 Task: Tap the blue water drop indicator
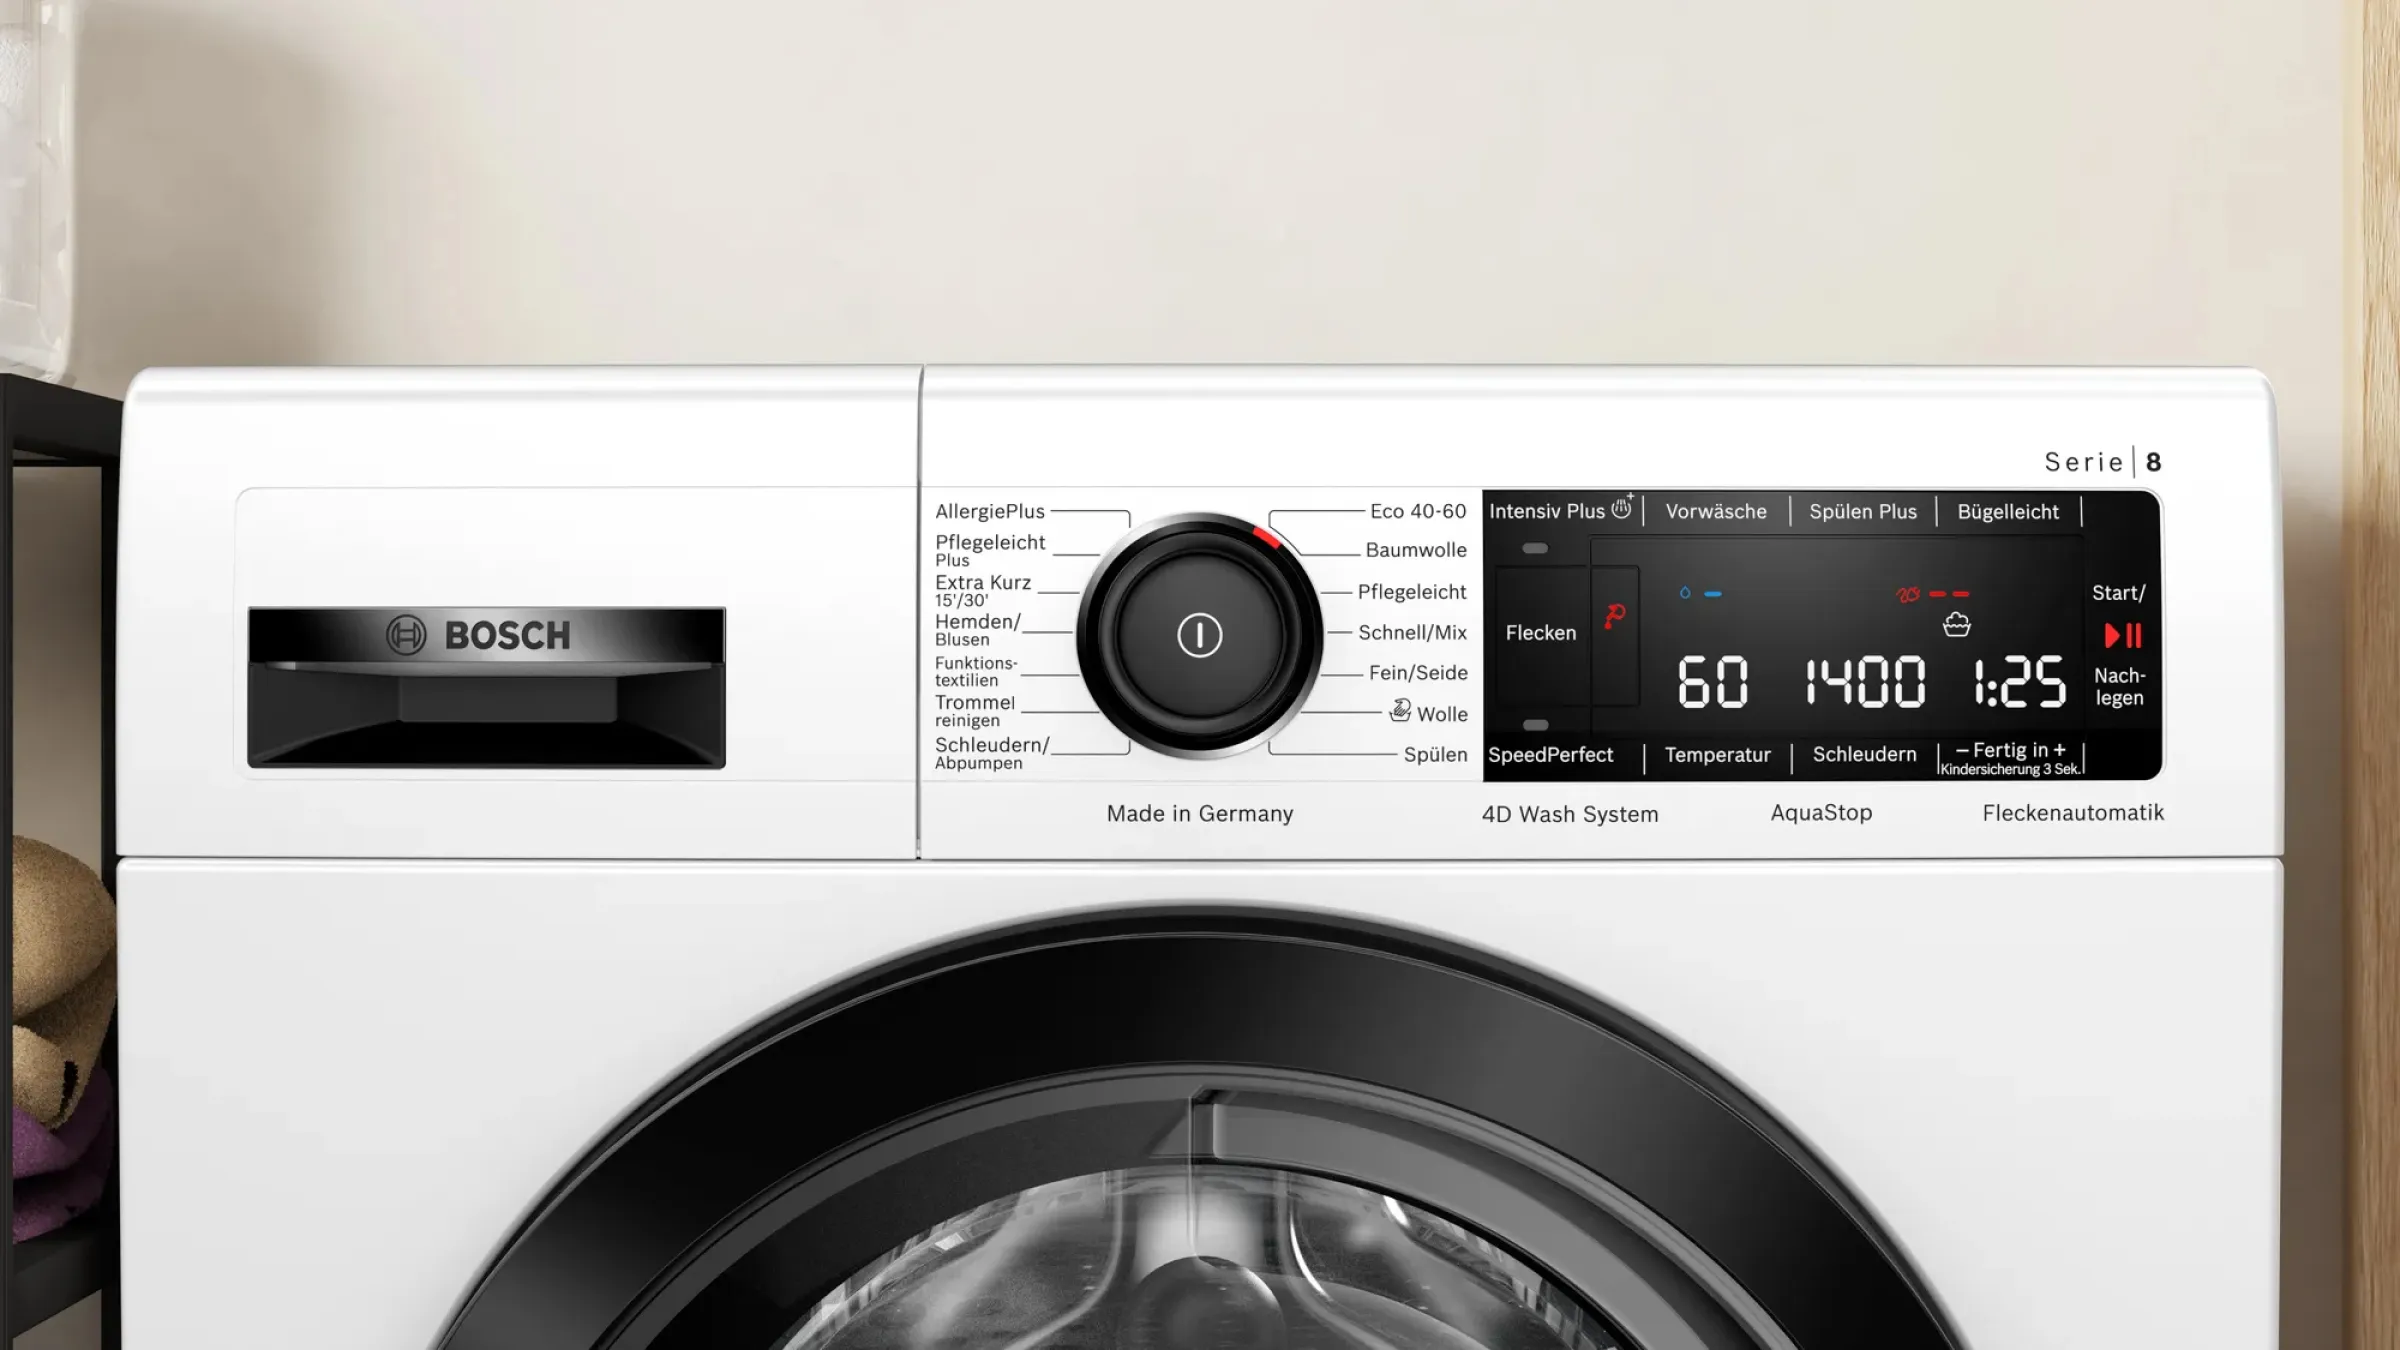coord(1685,593)
